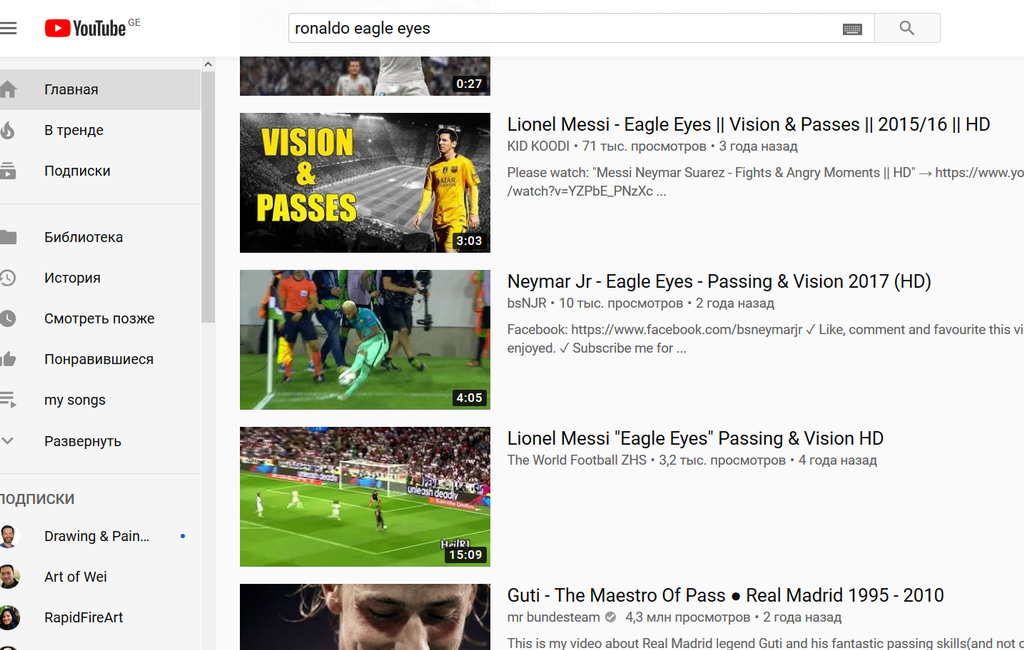This screenshot has width=1024, height=650.
Task: Click the VISION & PASSES thumbnail
Action: tap(364, 183)
